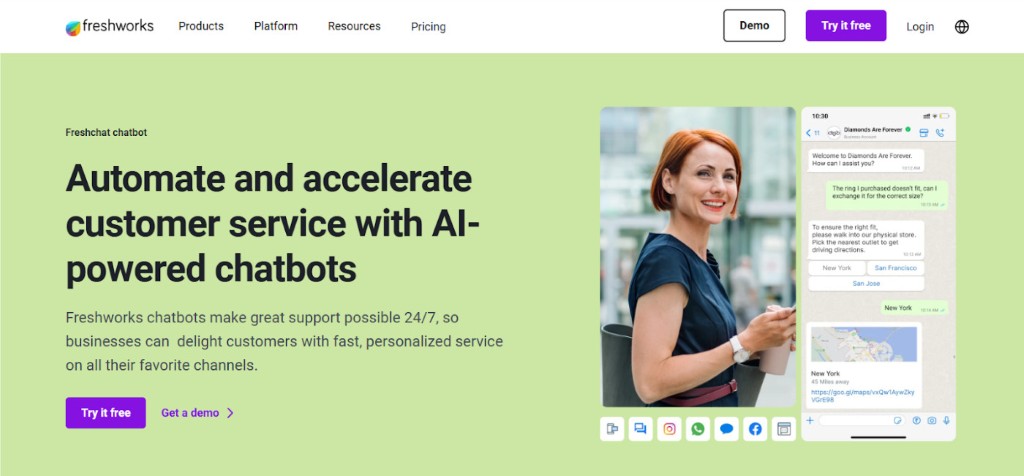Open the globe language selector
The height and width of the screenshot is (476, 1024).
tap(961, 27)
